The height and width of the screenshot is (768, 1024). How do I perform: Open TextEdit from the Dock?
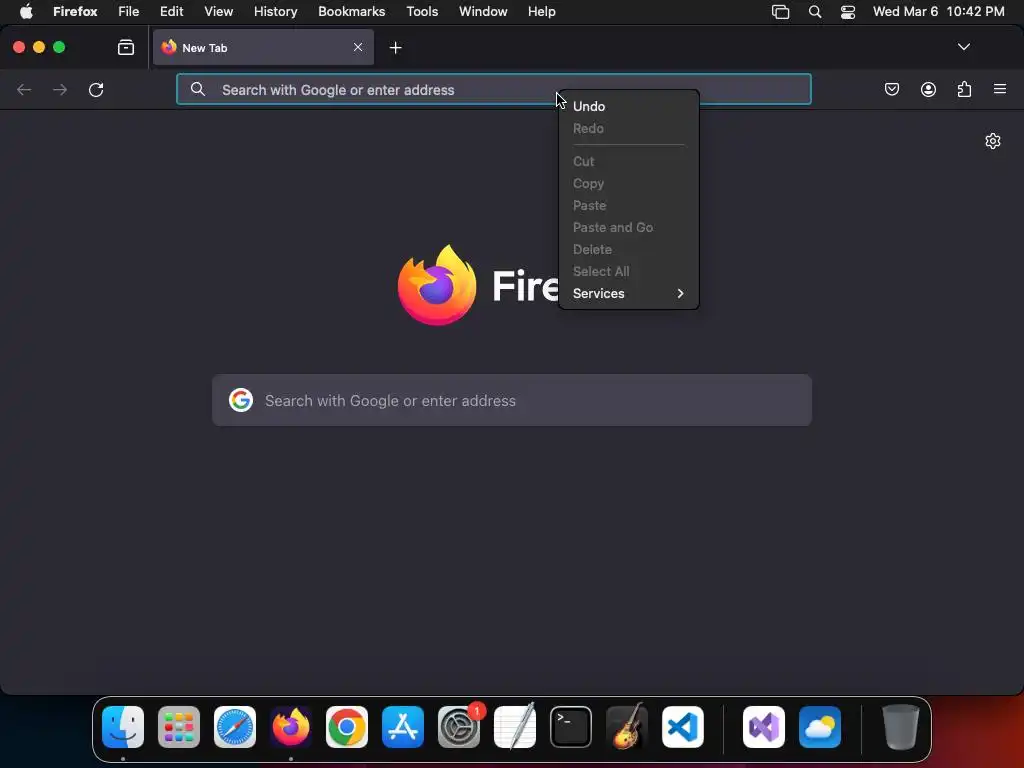(x=515, y=727)
